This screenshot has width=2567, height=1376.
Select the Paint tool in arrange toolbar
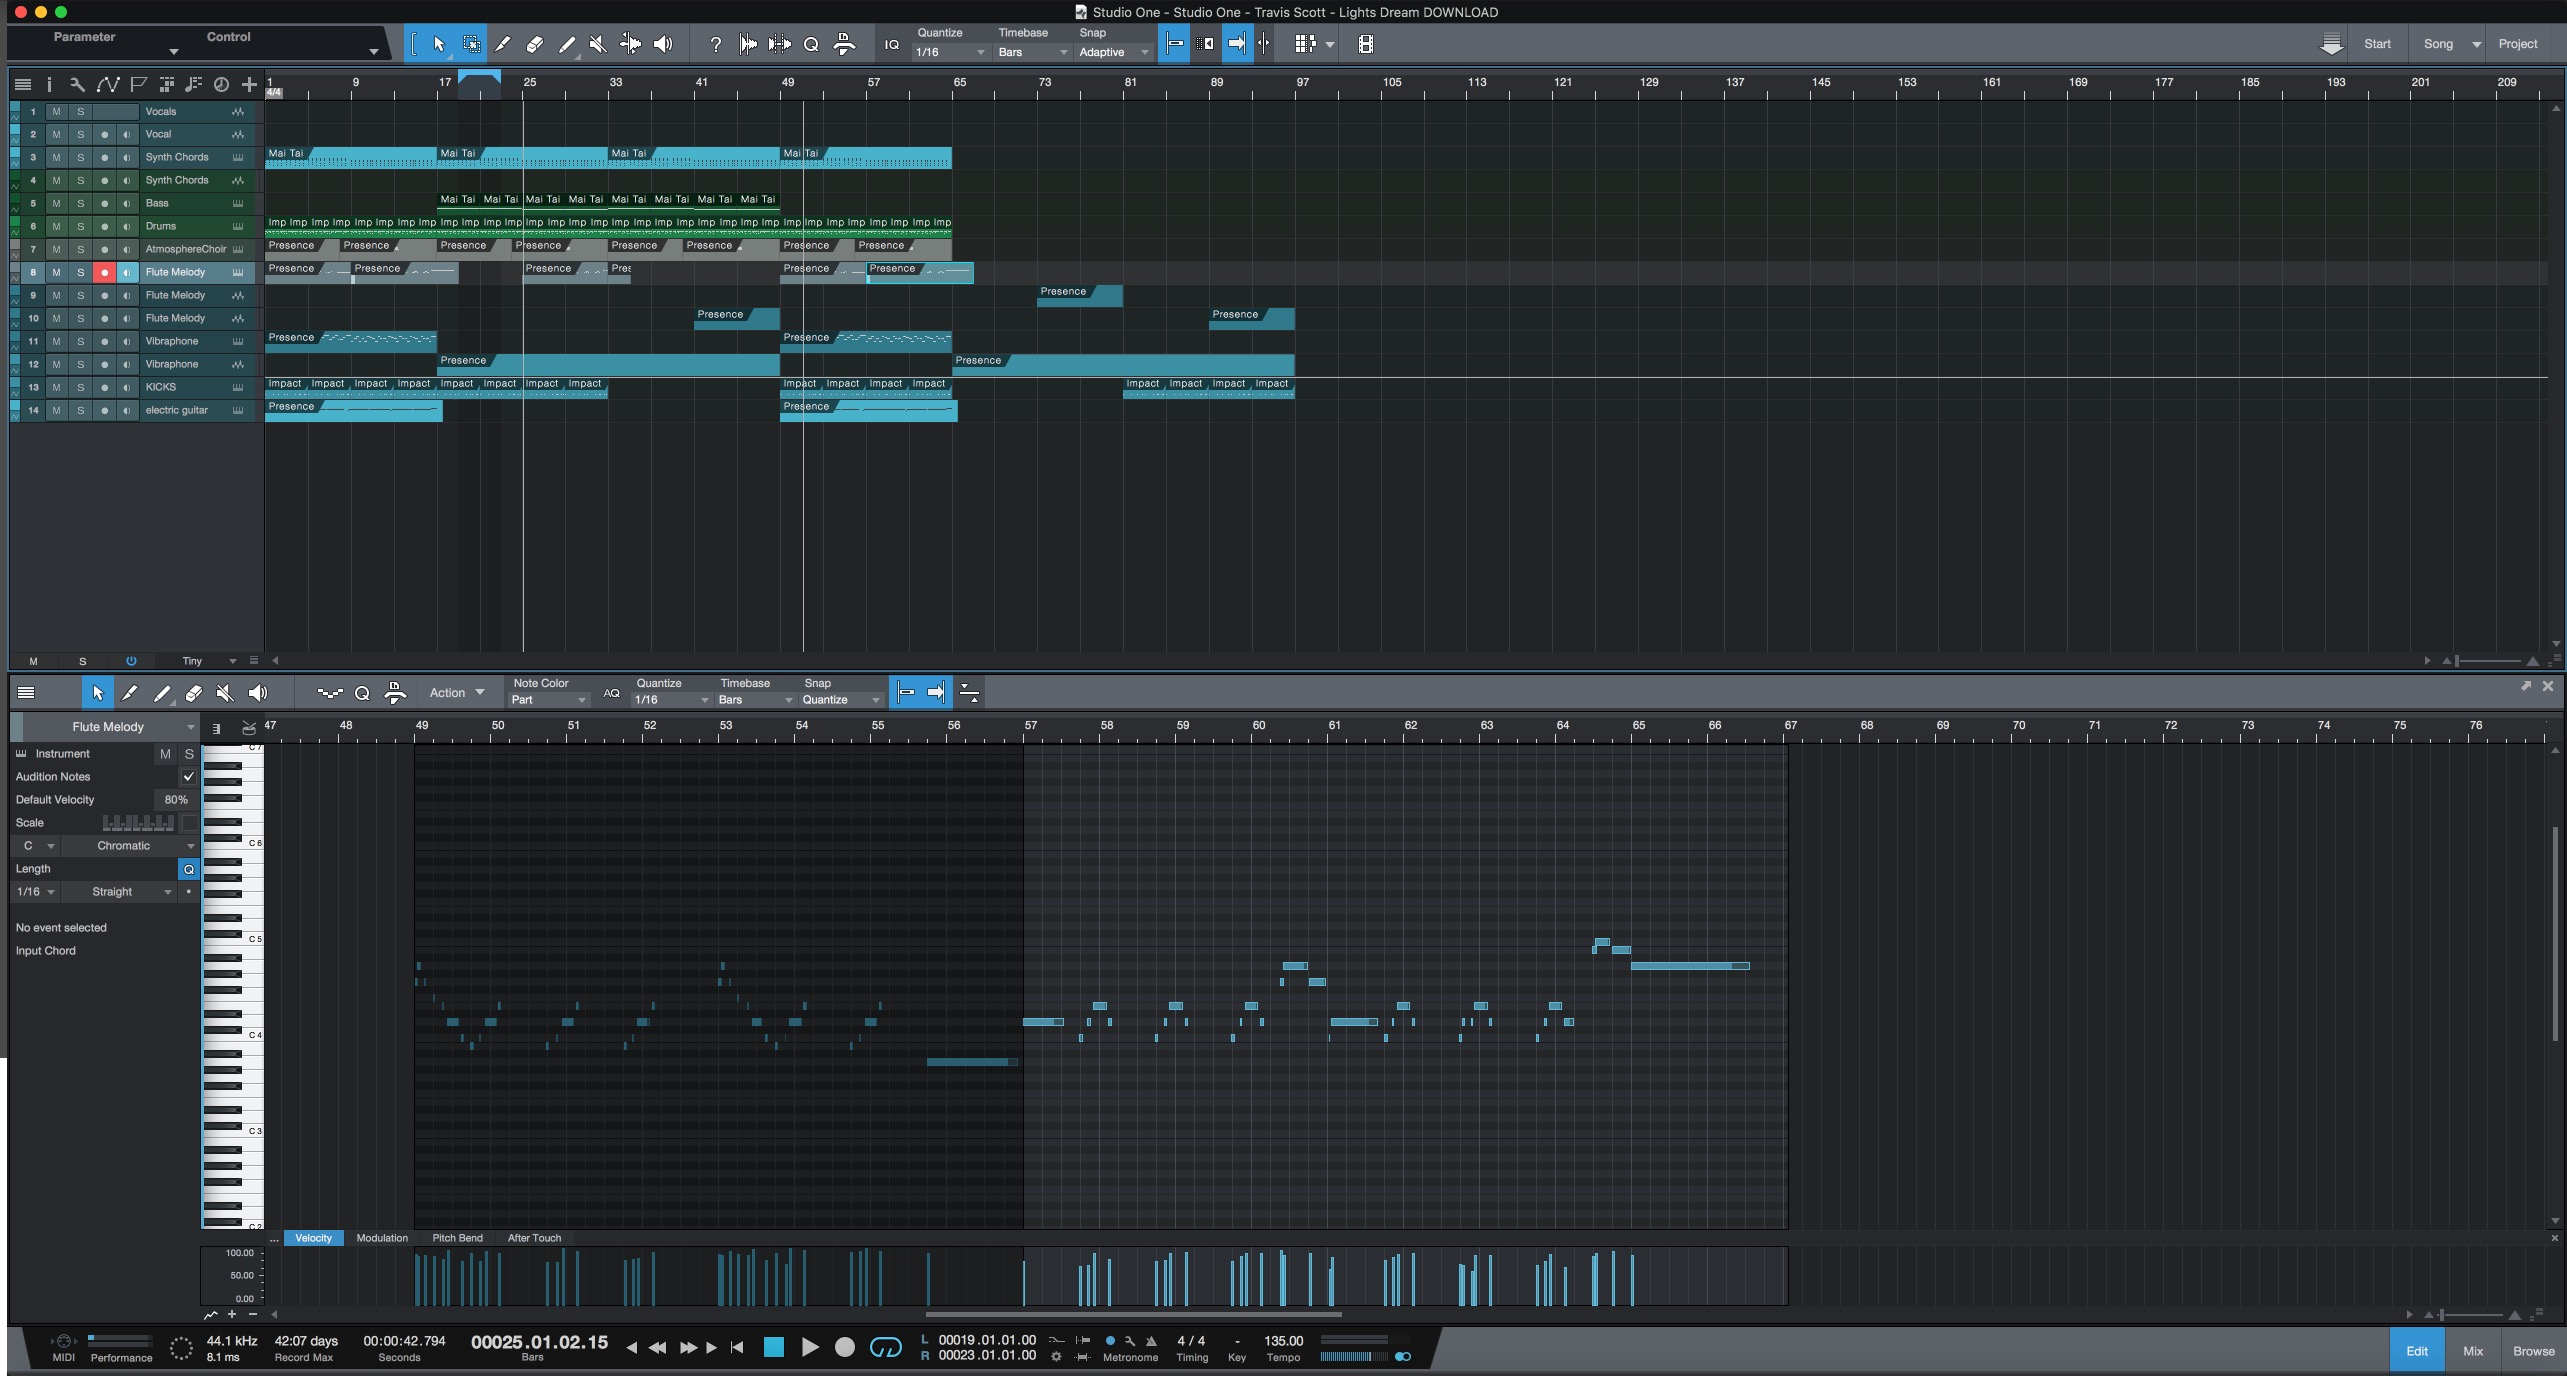pyautogui.click(x=567, y=44)
